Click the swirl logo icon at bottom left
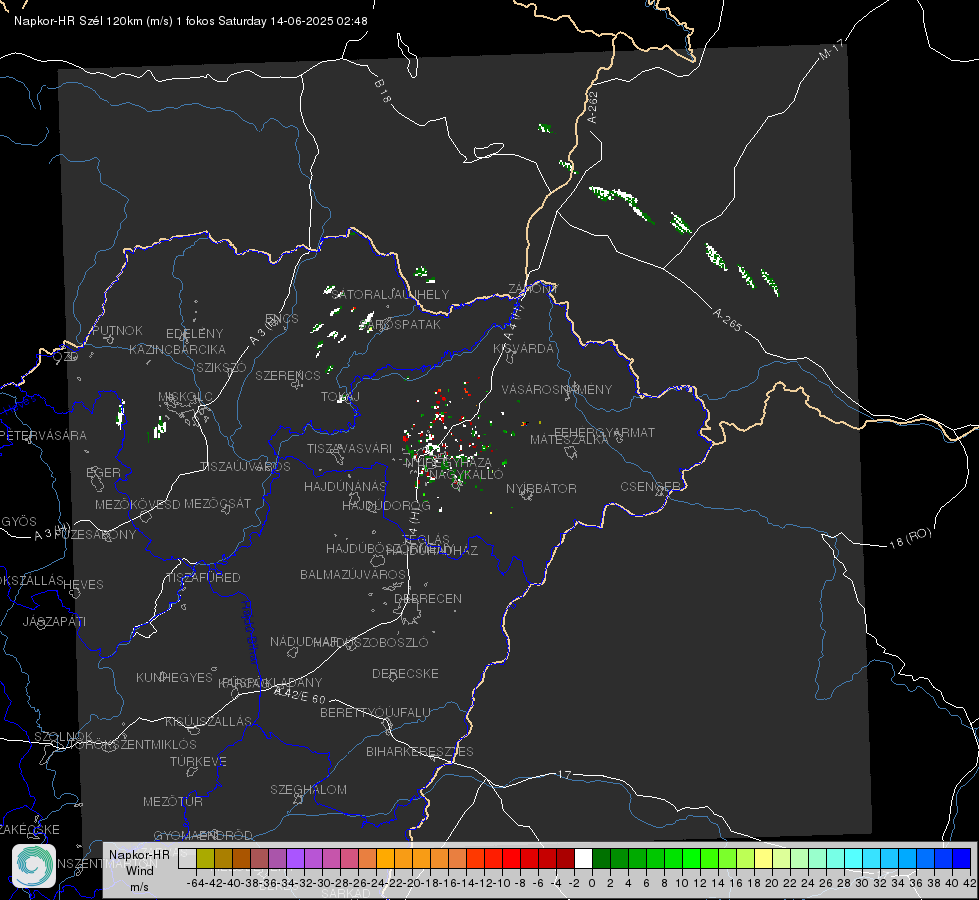This screenshot has width=979, height=900. pos(34,866)
